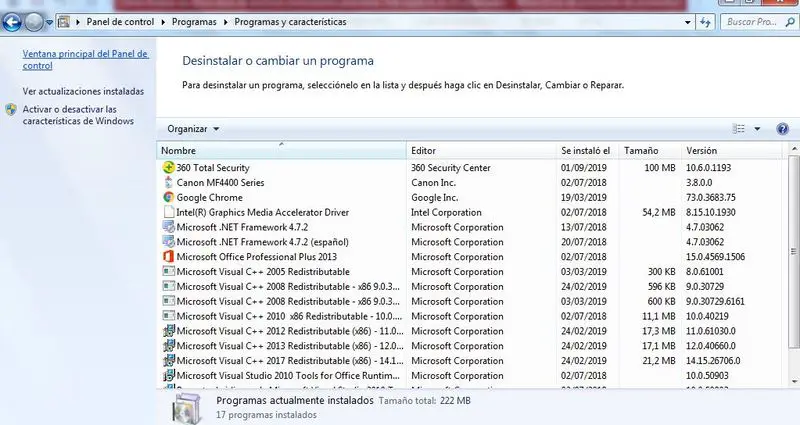
Task: Click the 21,2 MB size cell
Action: click(x=659, y=360)
